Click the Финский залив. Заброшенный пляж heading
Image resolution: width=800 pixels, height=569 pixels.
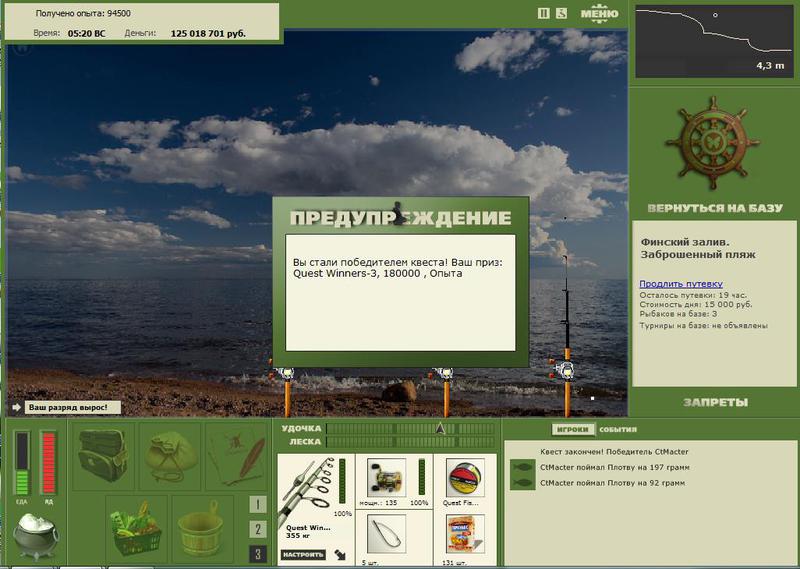click(x=698, y=248)
